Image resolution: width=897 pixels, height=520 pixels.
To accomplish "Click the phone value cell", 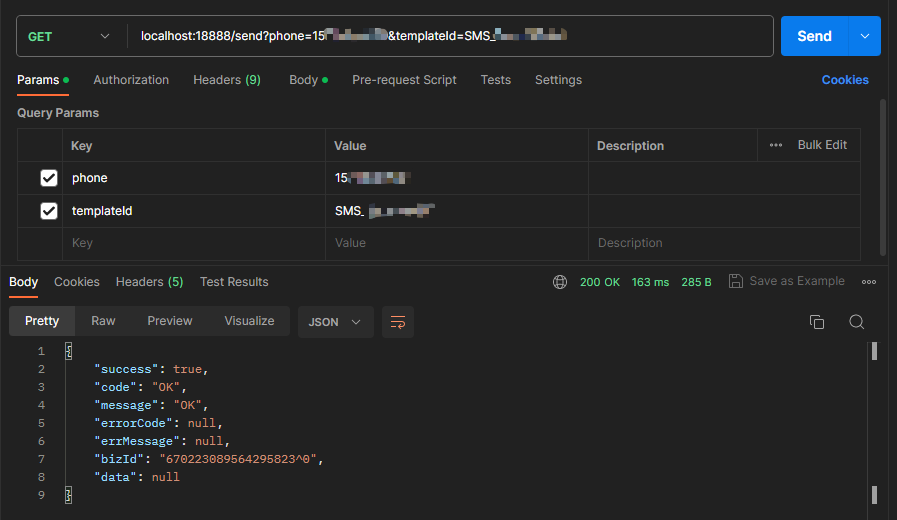I will click(x=457, y=178).
